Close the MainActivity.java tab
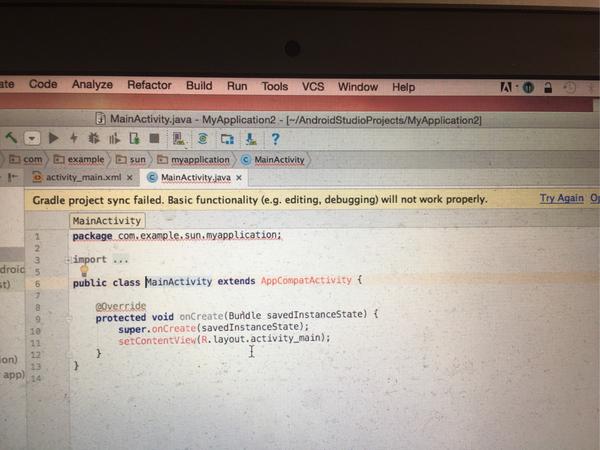Viewport: 600px width, 450px height. coord(239,178)
